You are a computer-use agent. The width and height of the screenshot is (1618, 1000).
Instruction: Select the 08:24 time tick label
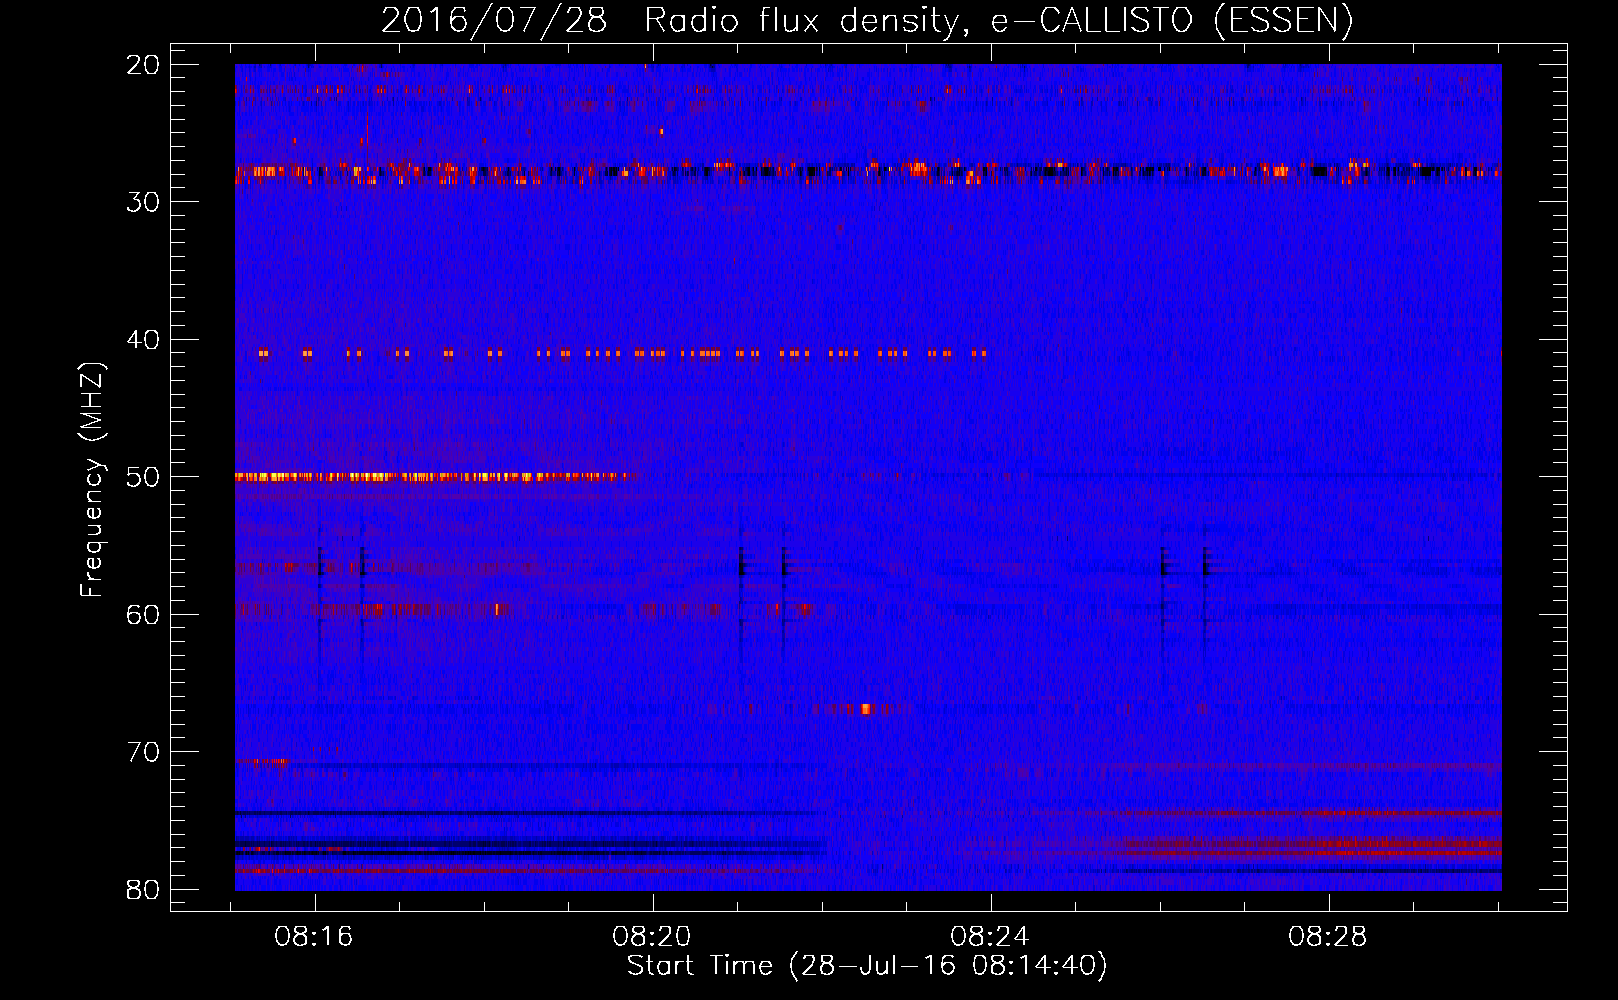[990, 937]
